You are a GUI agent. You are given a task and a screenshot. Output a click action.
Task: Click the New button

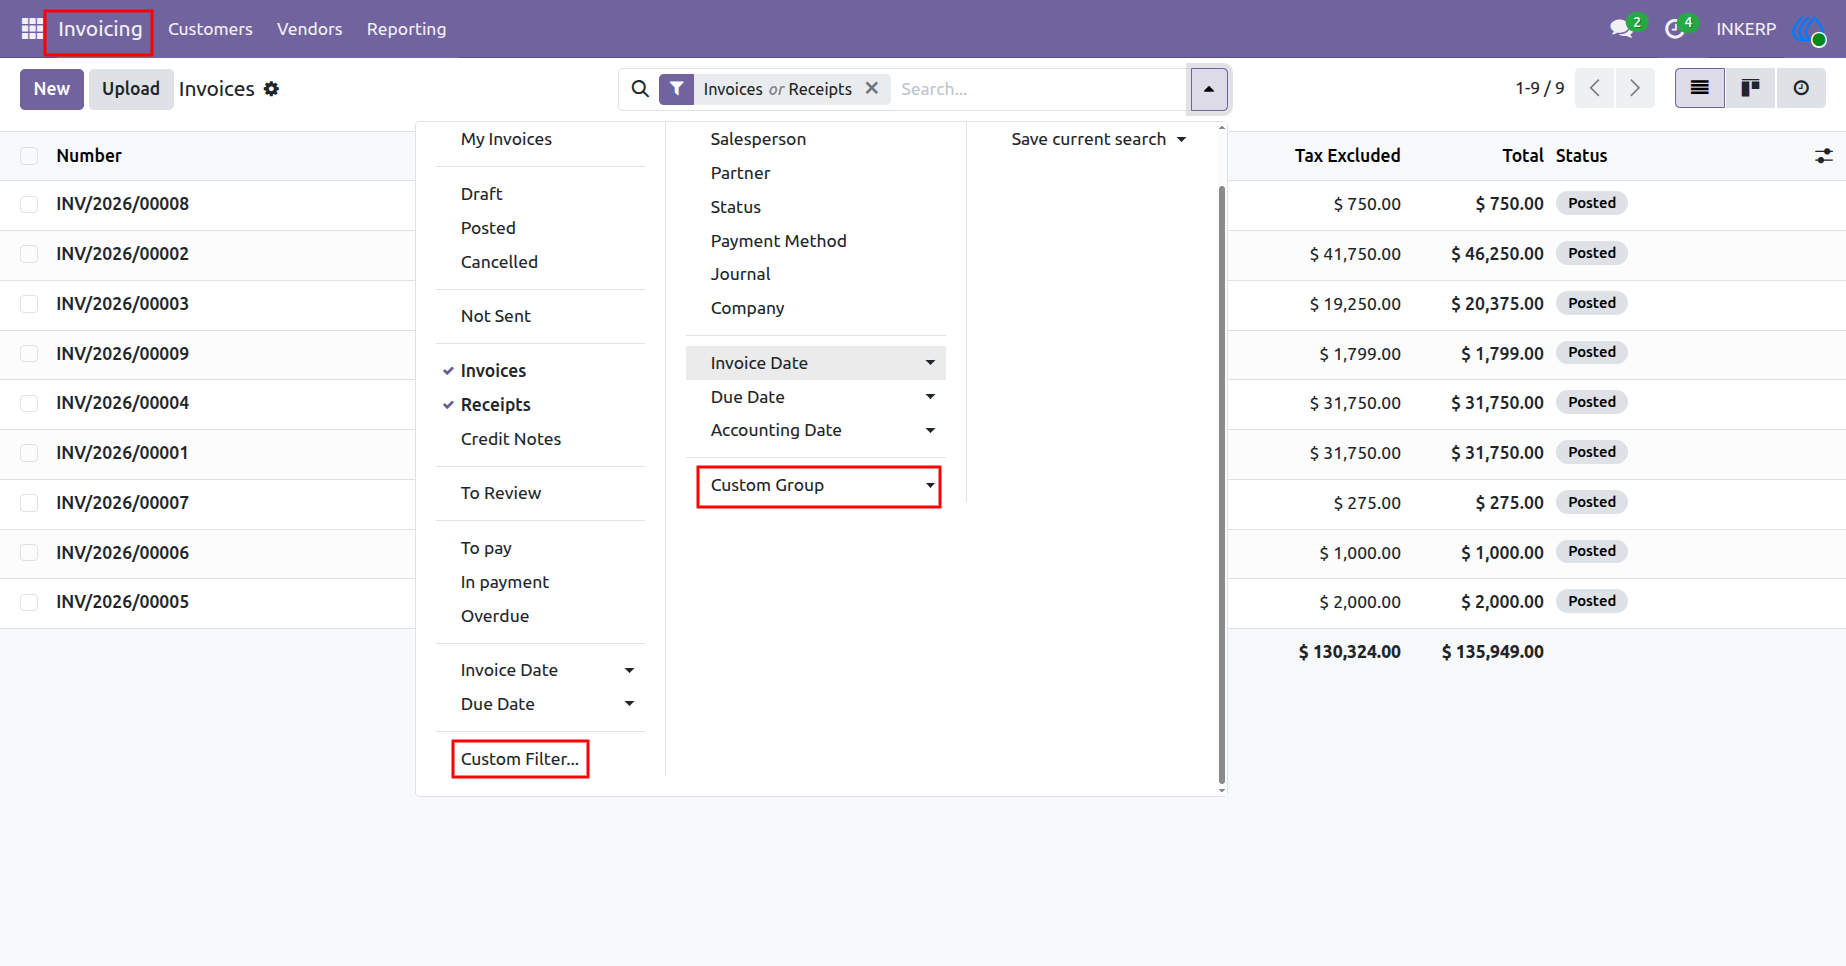52,89
